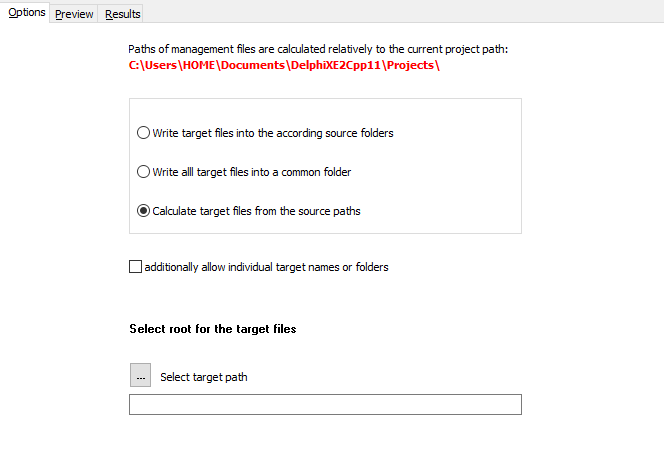Click the 'DelphiXE2Cpp11' part of the path
The height and width of the screenshot is (462, 664).
(329, 66)
